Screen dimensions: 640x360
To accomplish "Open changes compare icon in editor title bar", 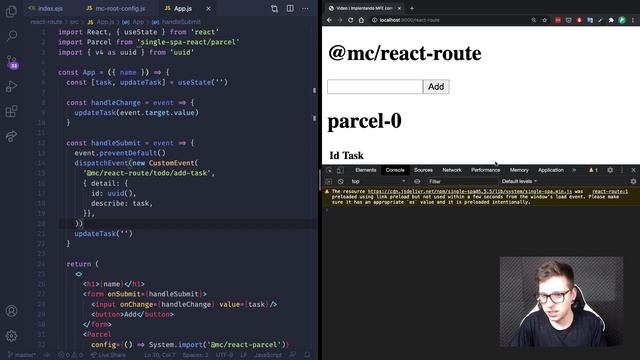I will (x=274, y=9).
